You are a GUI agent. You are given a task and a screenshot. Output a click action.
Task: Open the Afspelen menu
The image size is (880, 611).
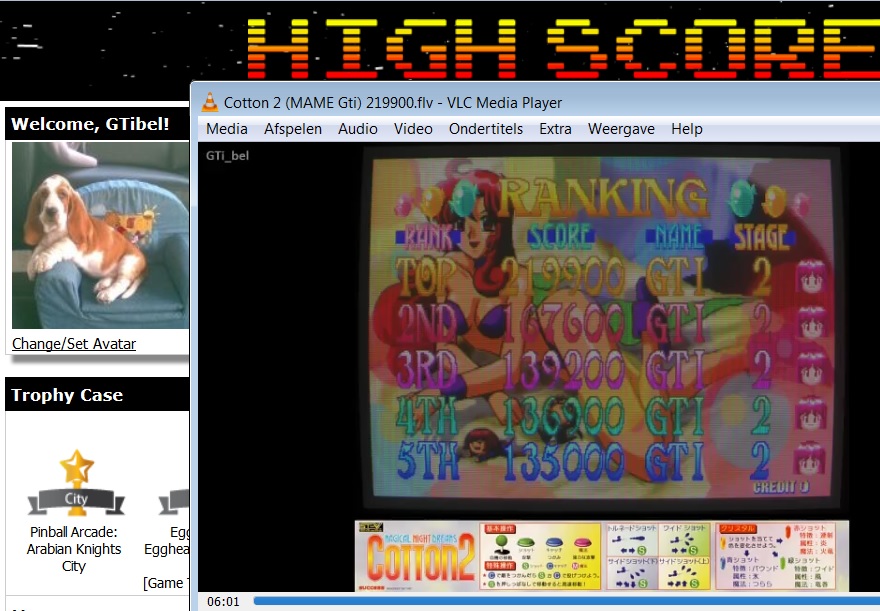(x=293, y=129)
